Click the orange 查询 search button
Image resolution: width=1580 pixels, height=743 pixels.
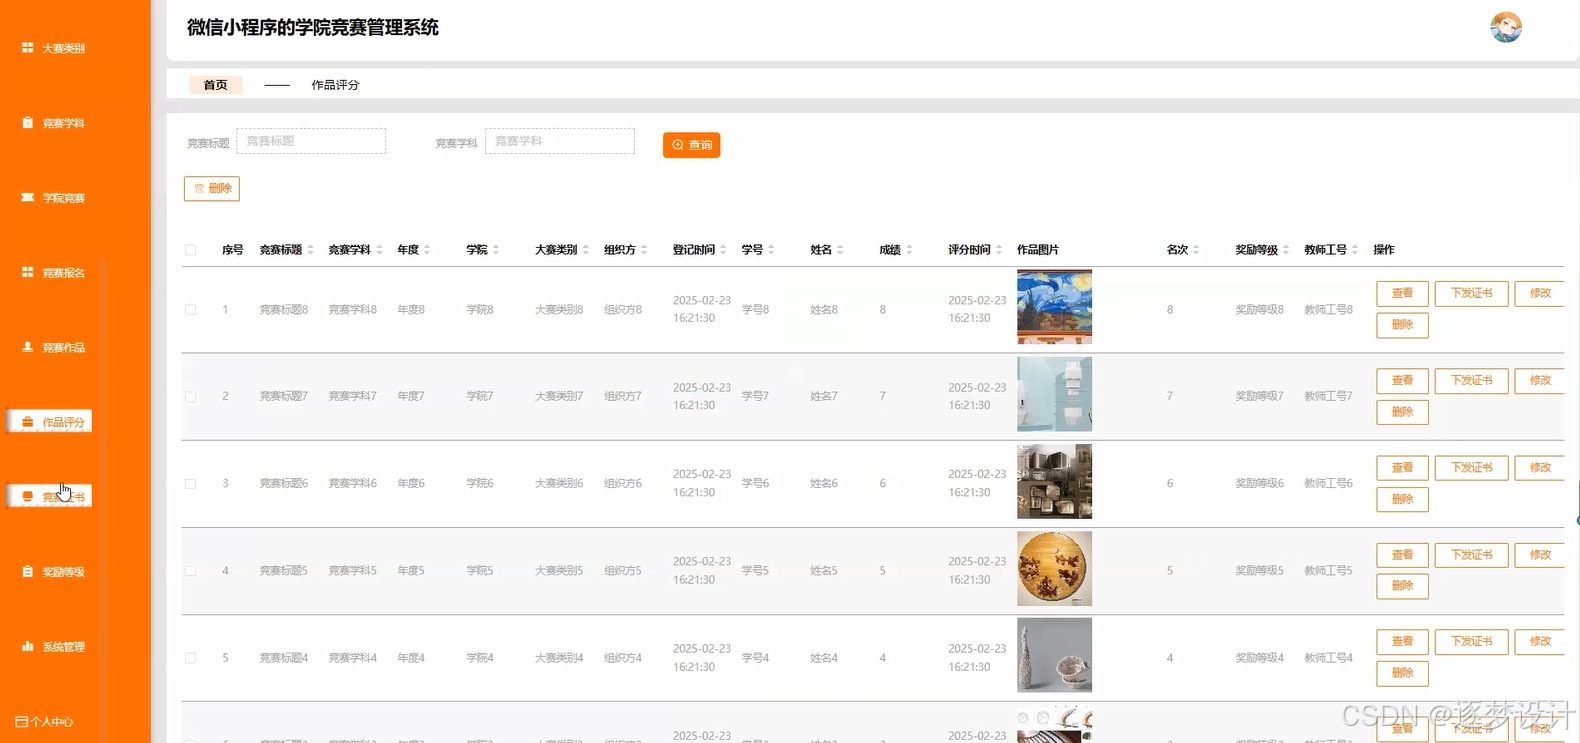click(x=691, y=145)
